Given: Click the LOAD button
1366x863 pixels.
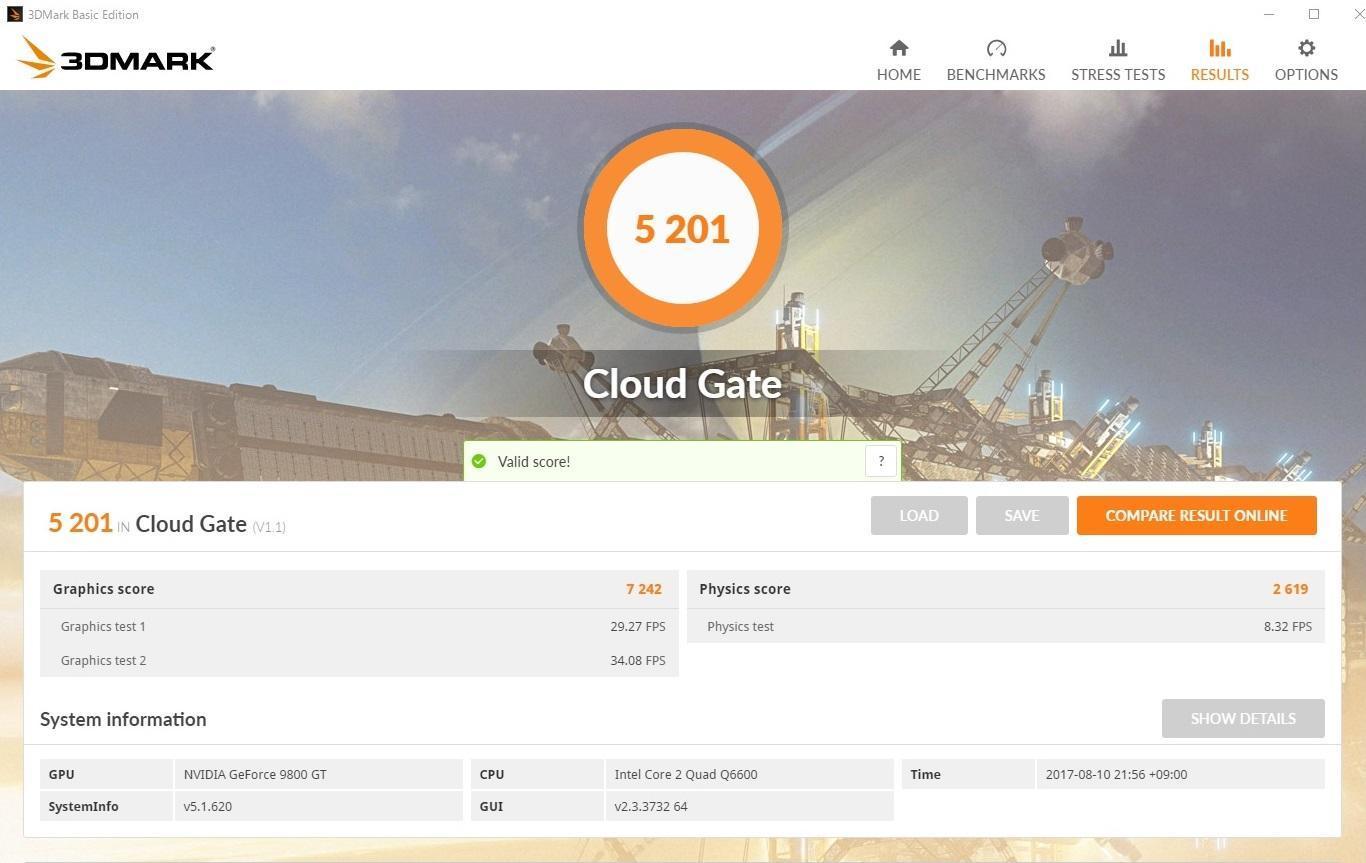Looking at the screenshot, I should (x=919, y=516).
